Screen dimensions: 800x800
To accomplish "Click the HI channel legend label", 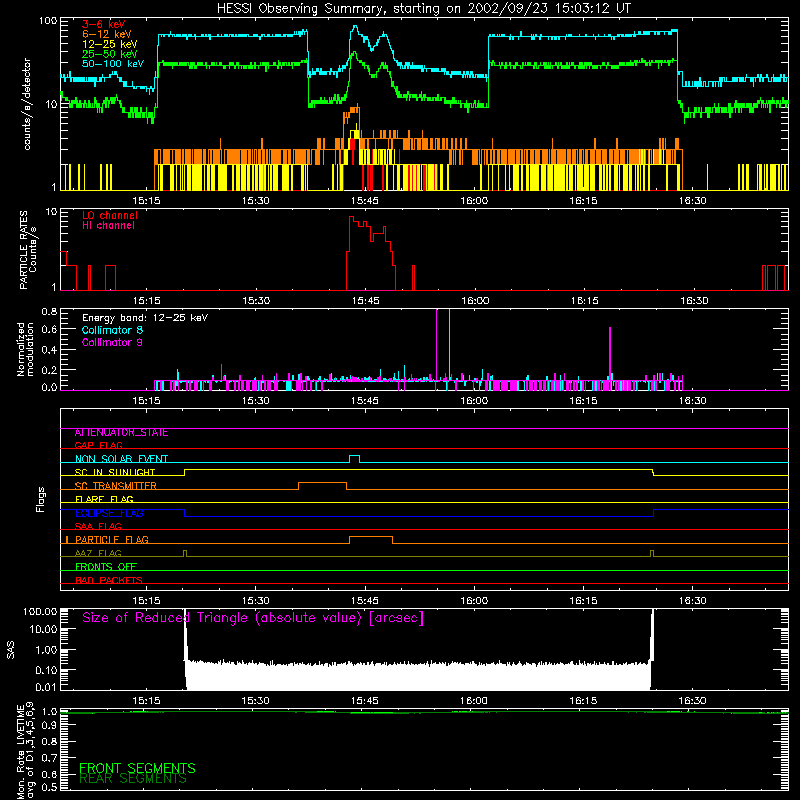I will [108, 226].
